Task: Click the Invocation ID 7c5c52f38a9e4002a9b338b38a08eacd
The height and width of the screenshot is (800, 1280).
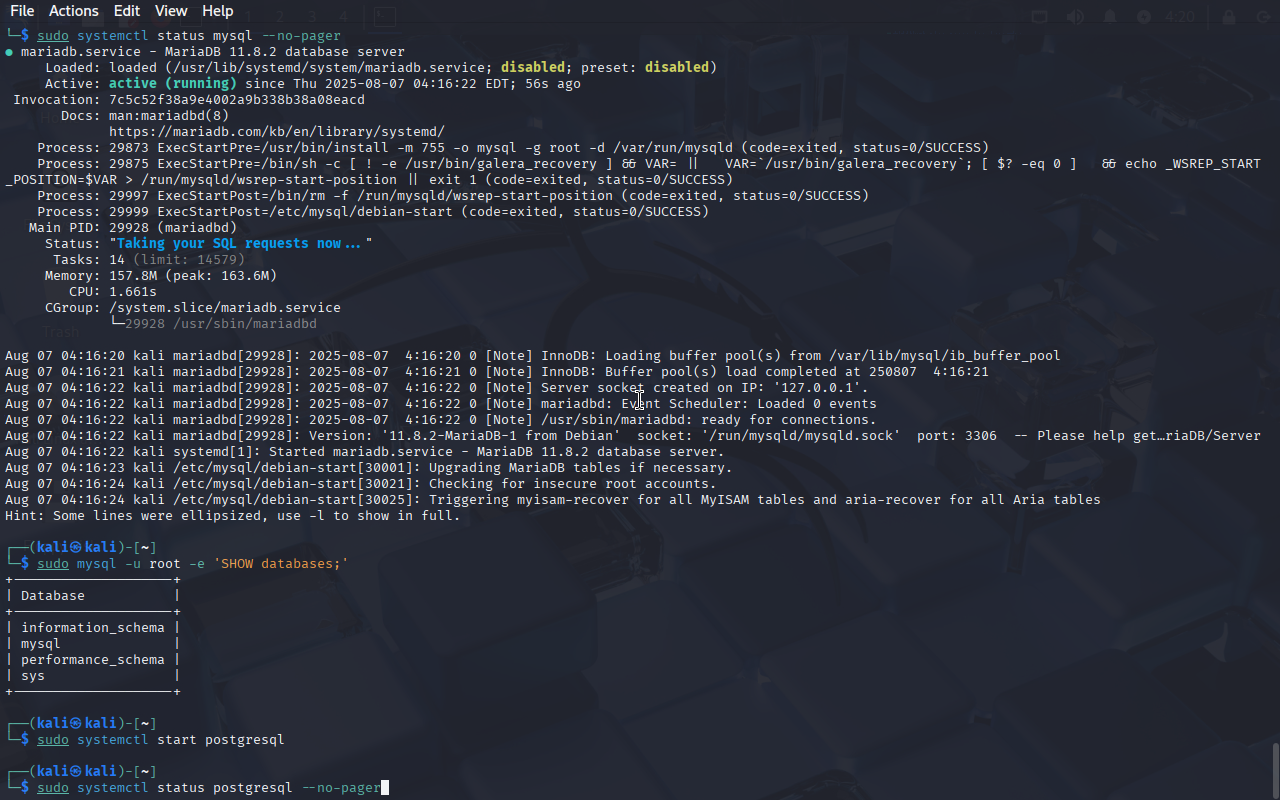Action: 237,100
